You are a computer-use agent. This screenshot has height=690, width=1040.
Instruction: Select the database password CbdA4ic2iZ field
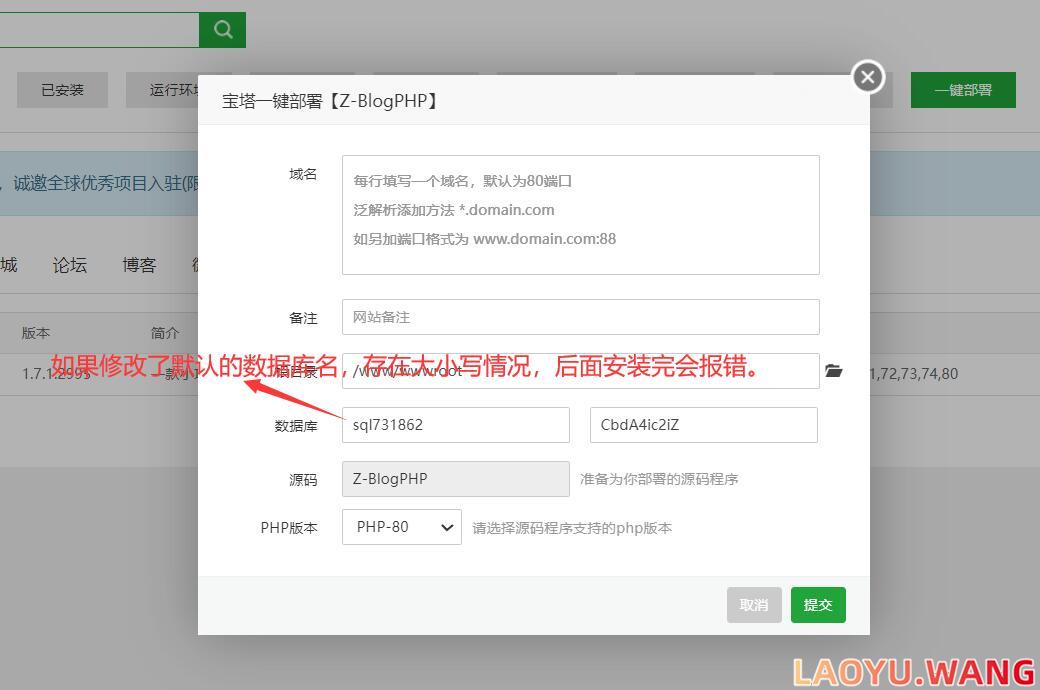tap(703, 424)
